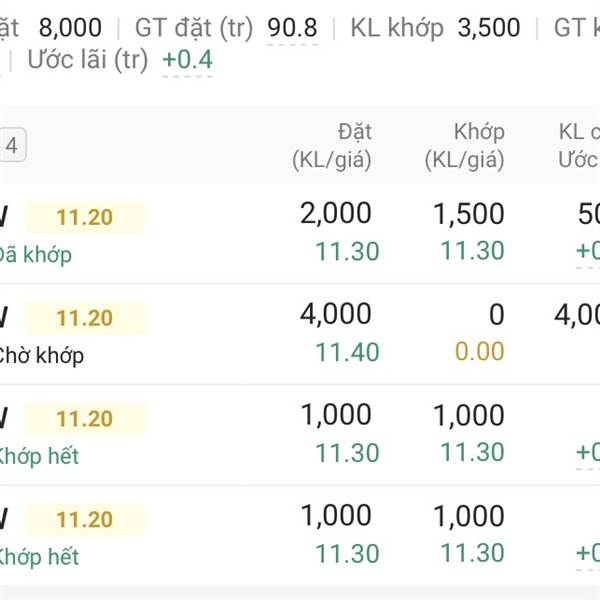600x600 pixels.
Task: Click the 11.20 price badge in Đã khớp row
Action: coord(84,217)
